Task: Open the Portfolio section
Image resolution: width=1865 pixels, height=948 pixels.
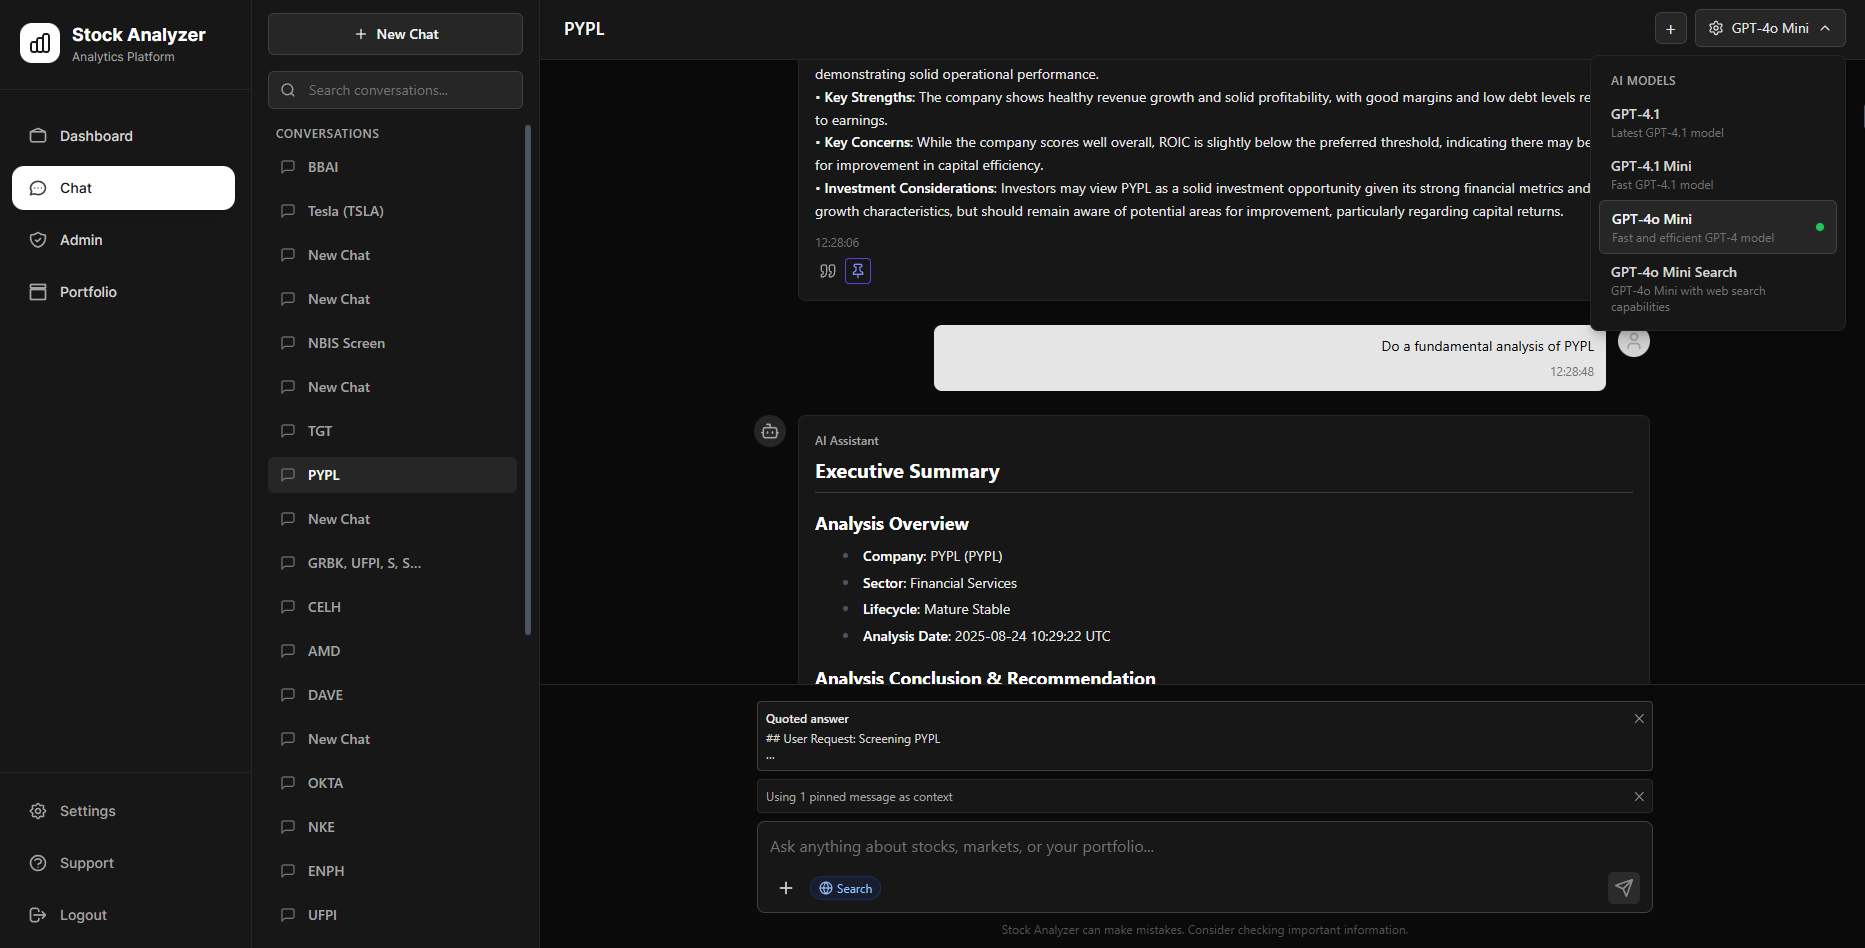Action: pos(89,291)
